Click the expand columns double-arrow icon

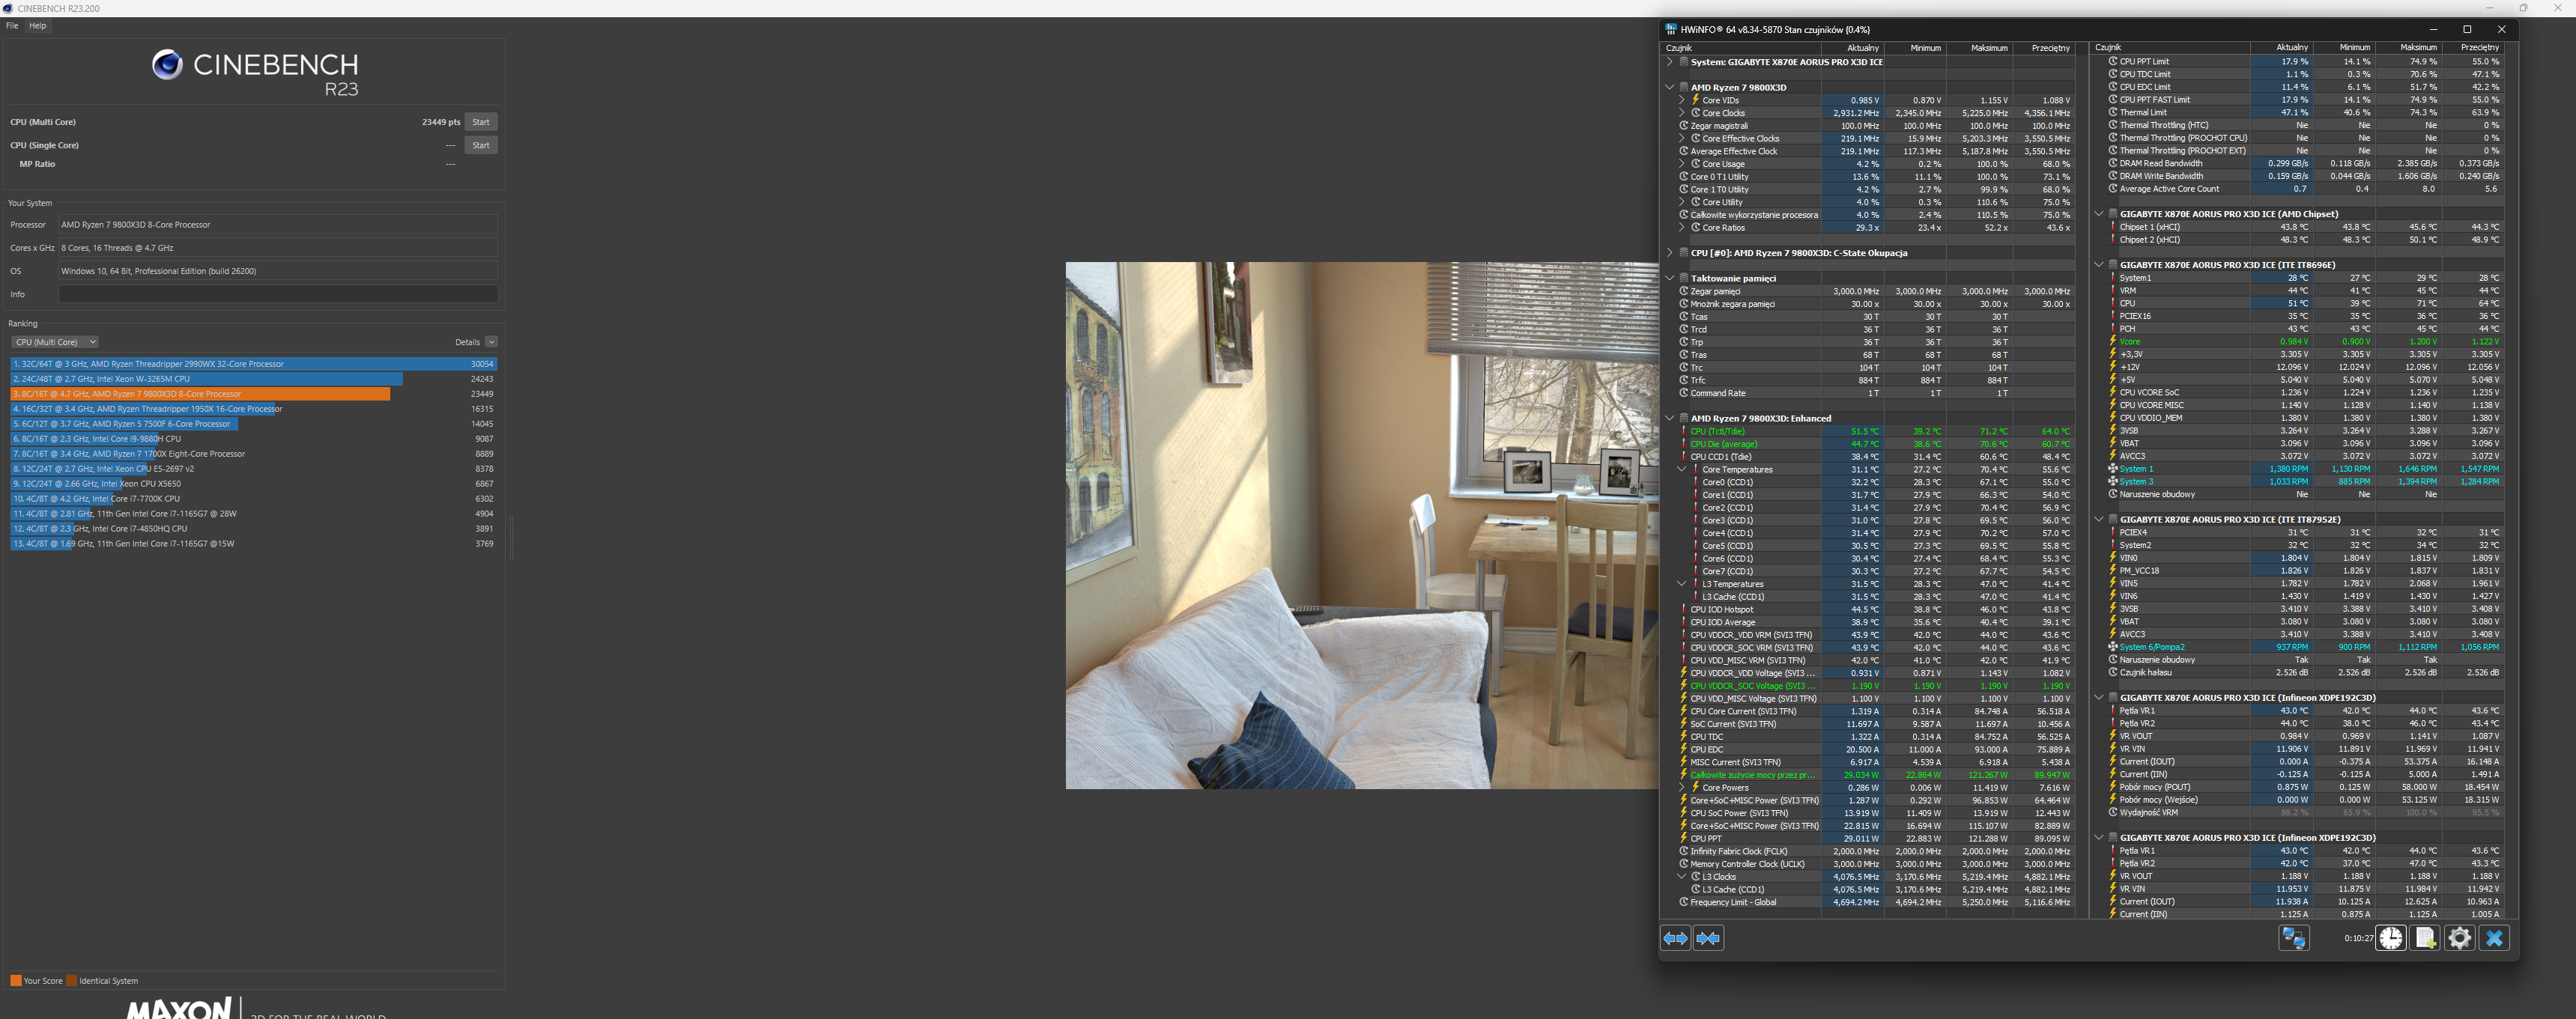click(1675, 938)
